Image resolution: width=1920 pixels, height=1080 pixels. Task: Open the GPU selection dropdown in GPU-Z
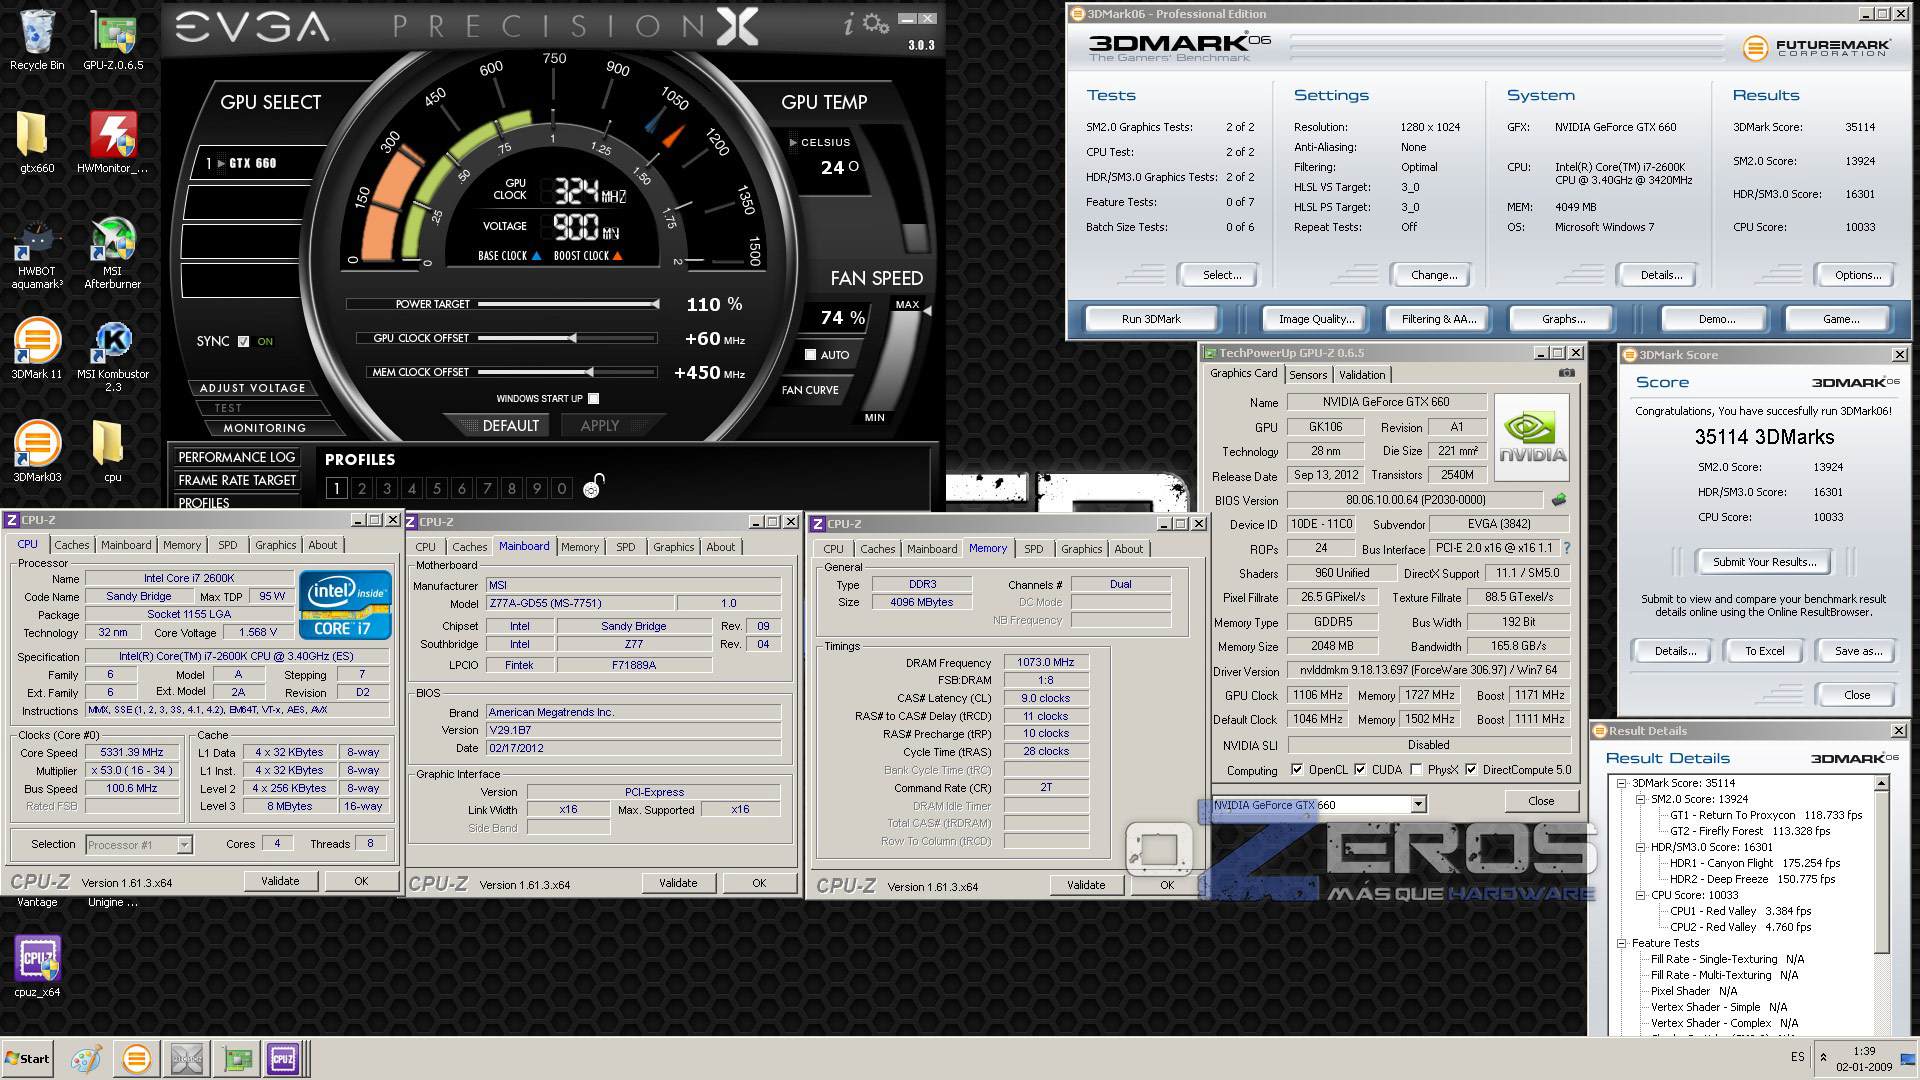[1418, 805]
